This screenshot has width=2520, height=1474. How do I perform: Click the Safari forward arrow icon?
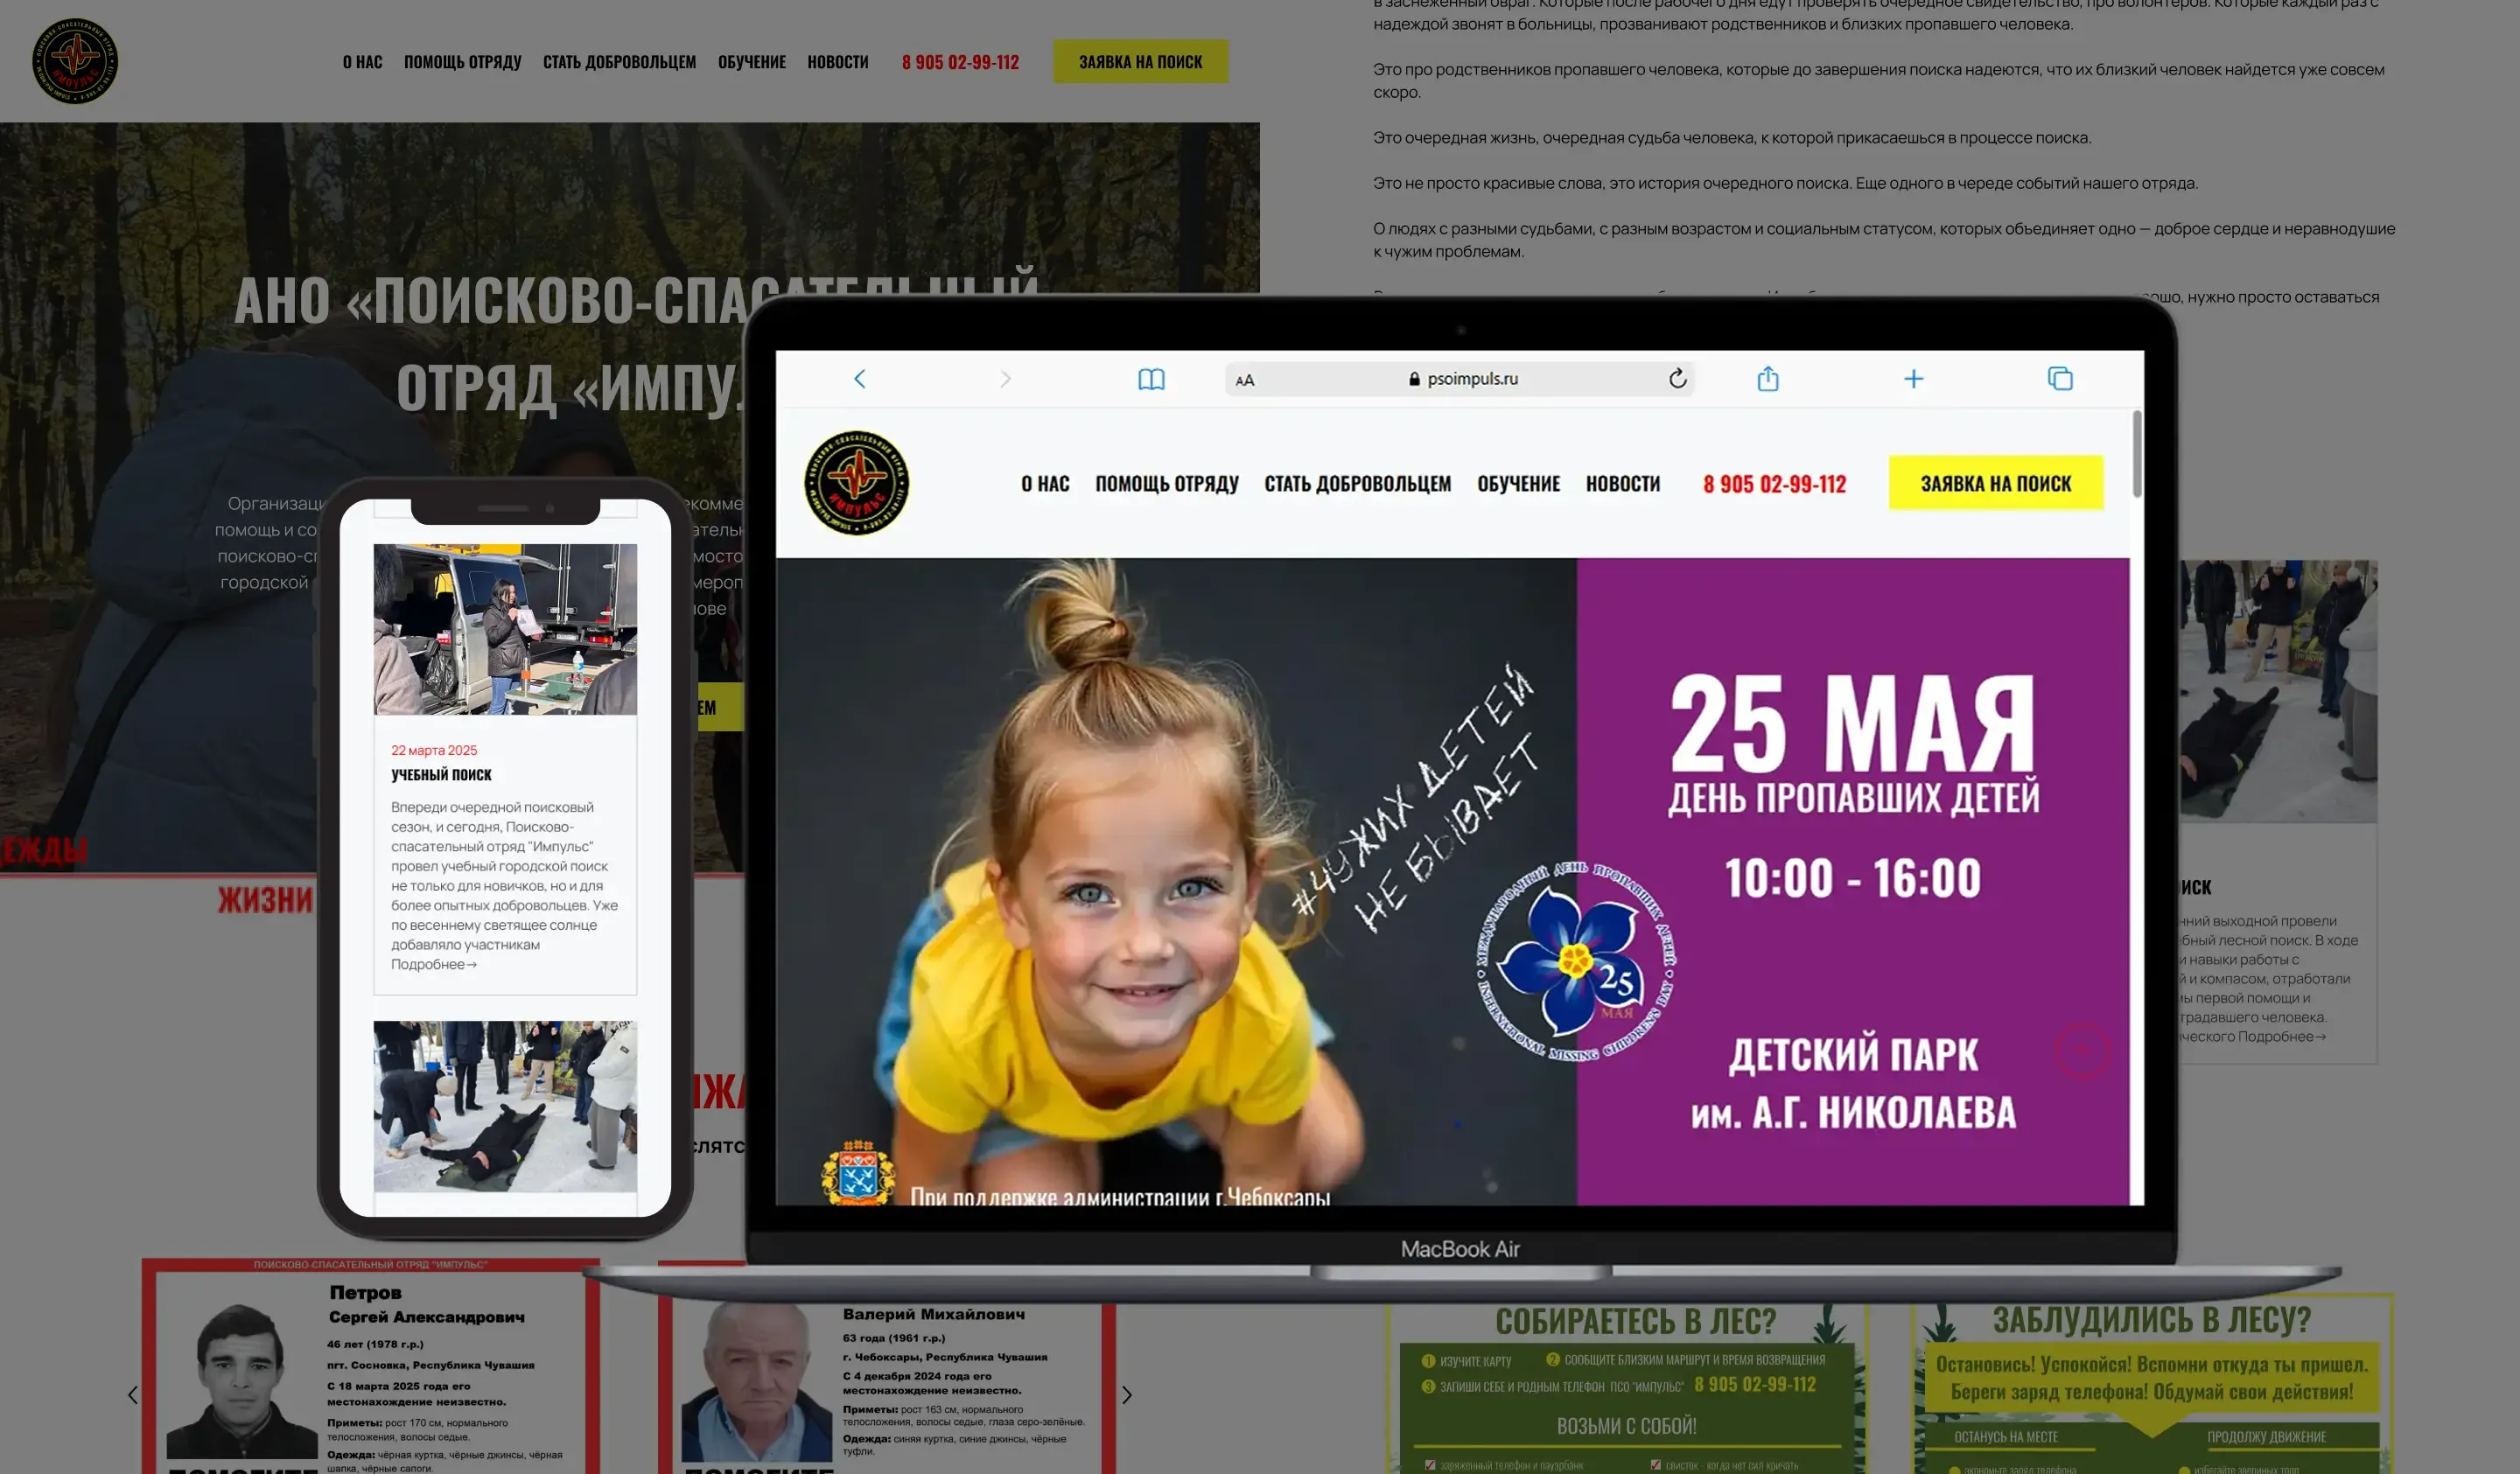click(x=1005, y=379)
